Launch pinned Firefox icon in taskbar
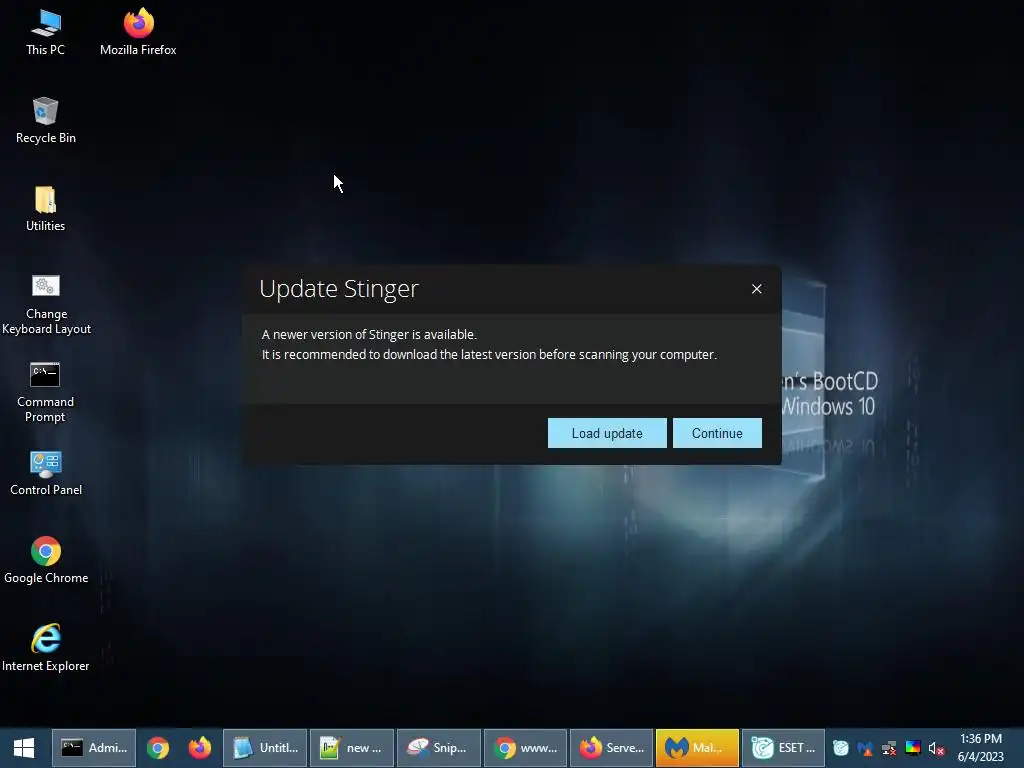Viewport: 1024px width, 768px height. (200, 748)
